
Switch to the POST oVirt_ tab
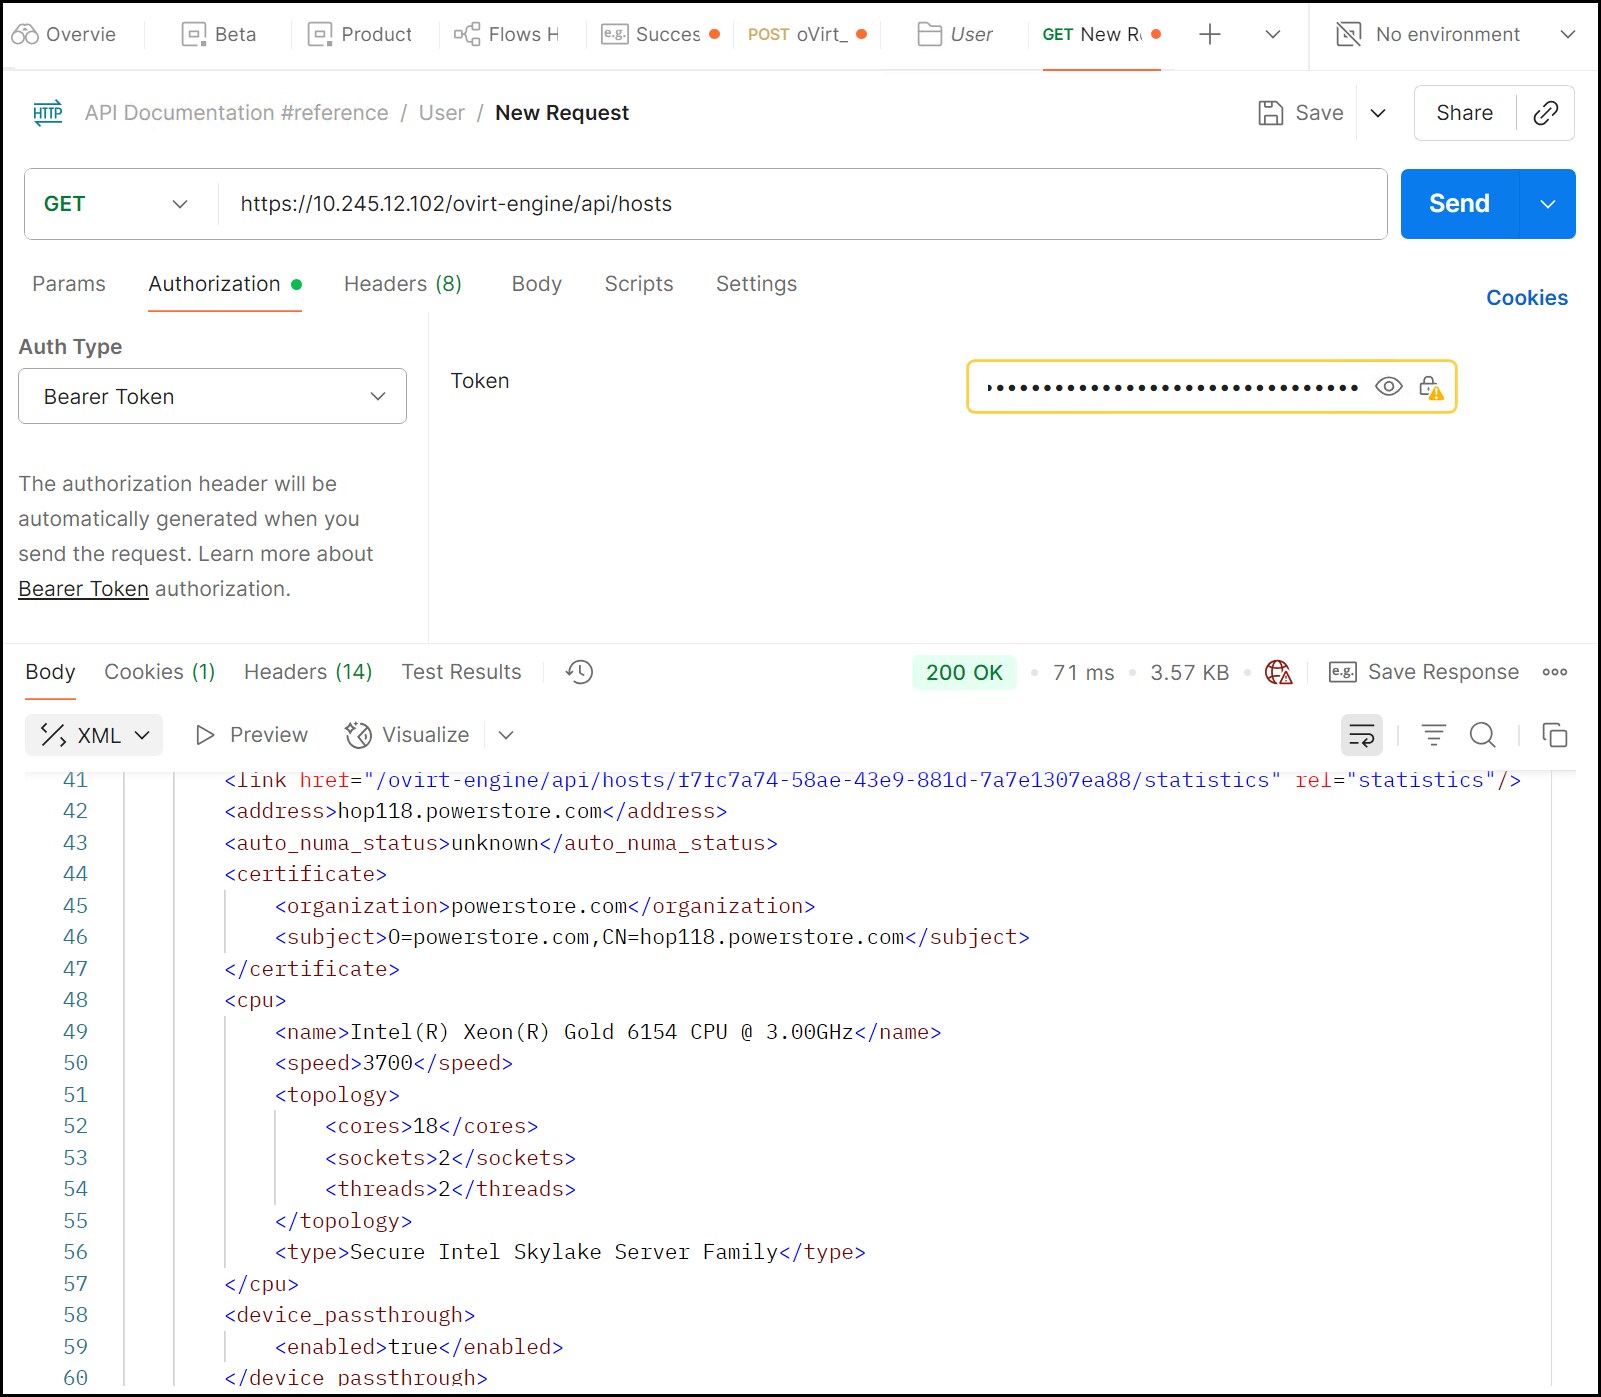806,35
